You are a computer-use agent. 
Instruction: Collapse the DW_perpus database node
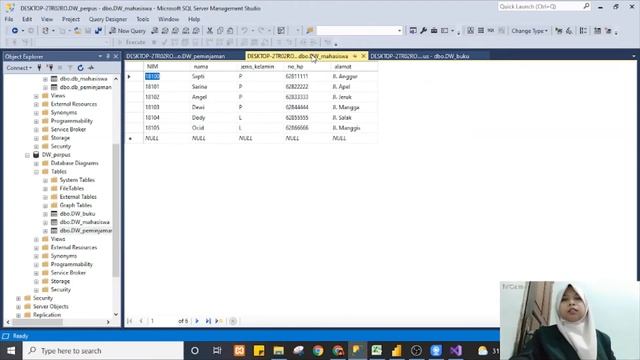pos(27,155)
